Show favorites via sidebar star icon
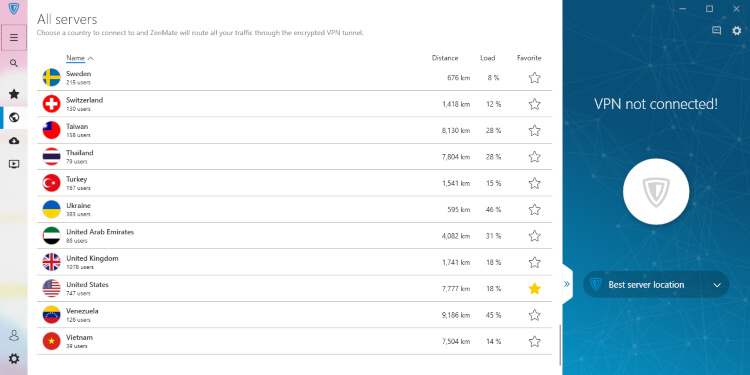Viewport: 750px width, 375px height. [x=14, y=94]
